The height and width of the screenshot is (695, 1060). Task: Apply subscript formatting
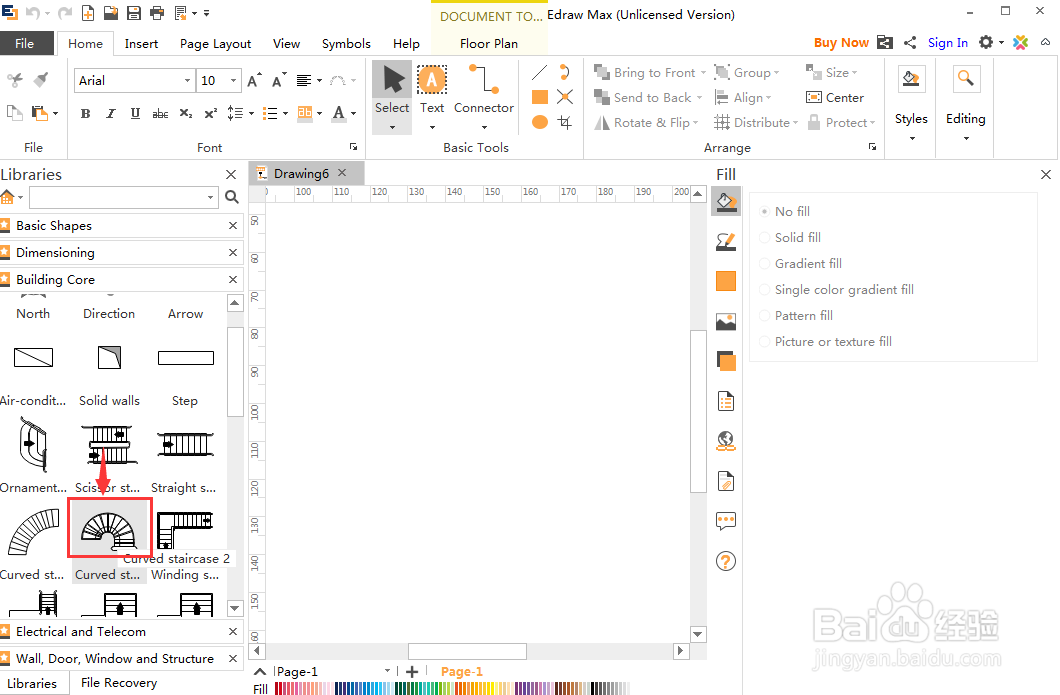pos(186,114)
